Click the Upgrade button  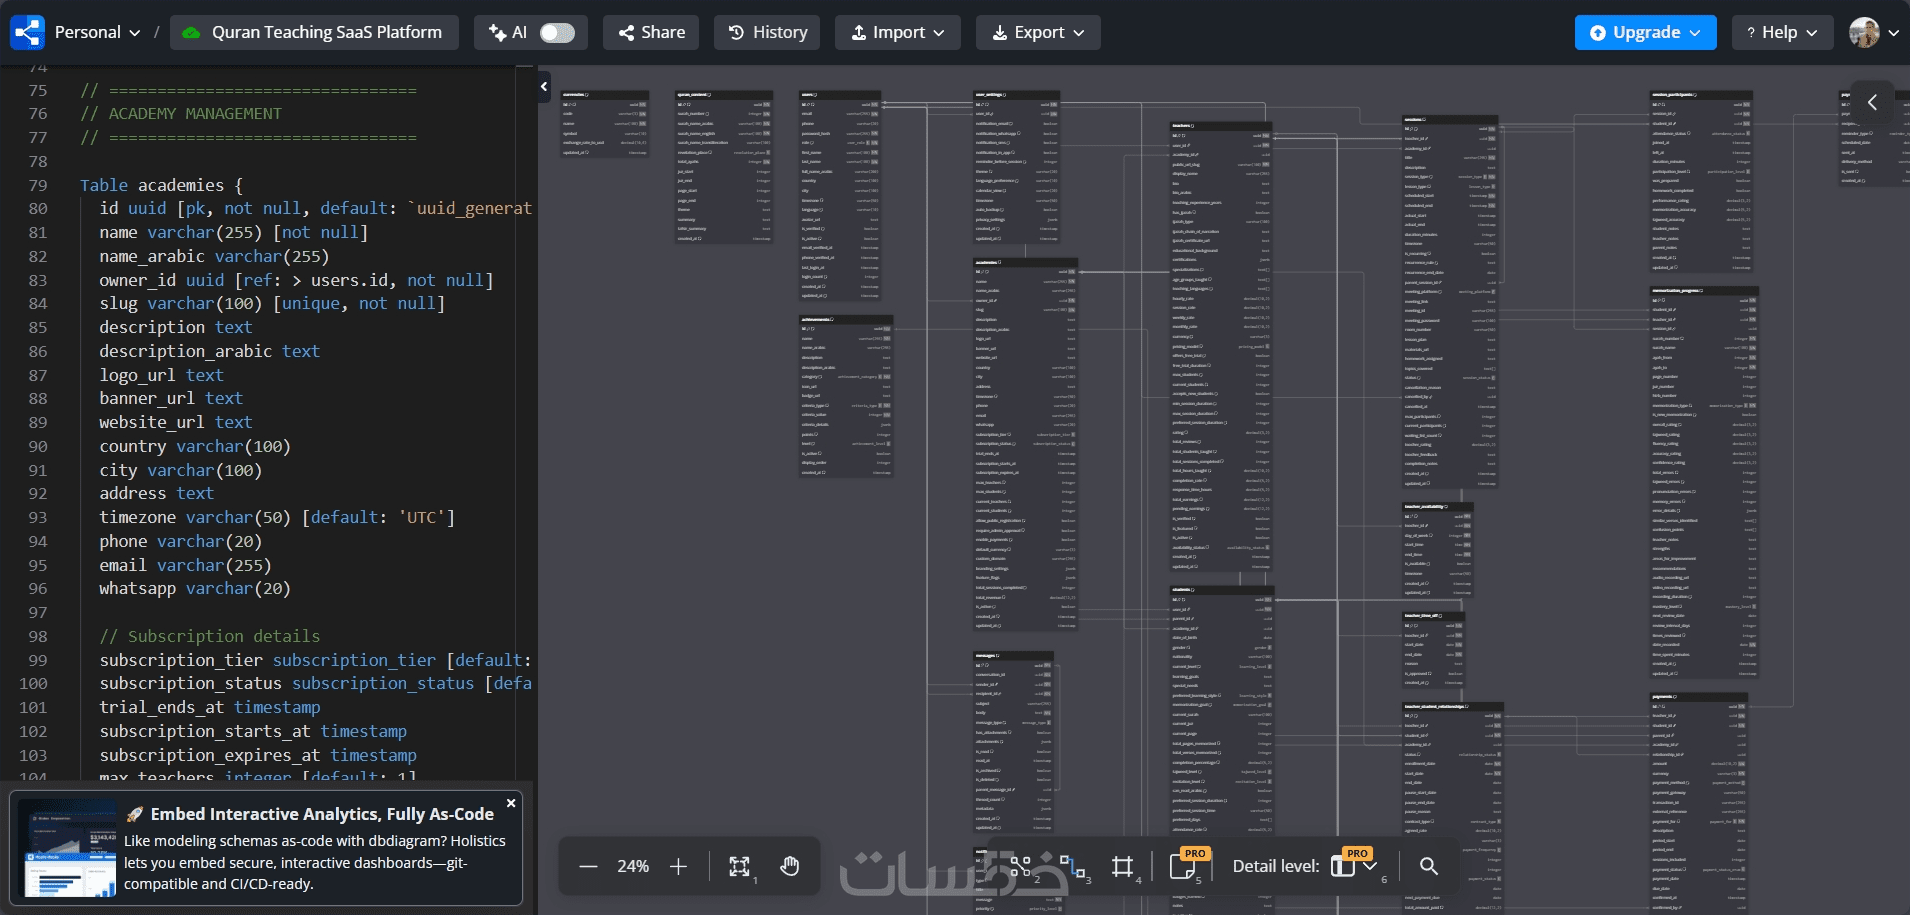pos(1645,33)
